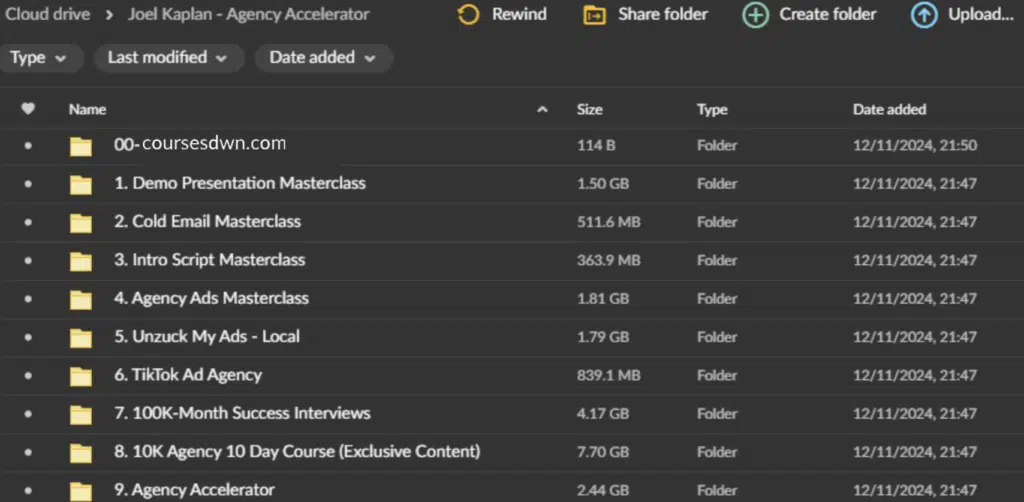Open folder 4. Agency Ads Masterclass
The width and height of the screenshot is (1024, 502).
211,298
